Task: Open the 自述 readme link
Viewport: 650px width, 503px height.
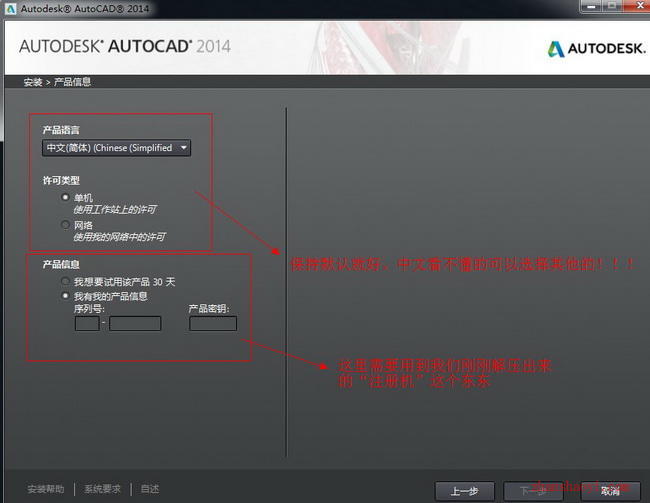Action: tap(150, 489)
